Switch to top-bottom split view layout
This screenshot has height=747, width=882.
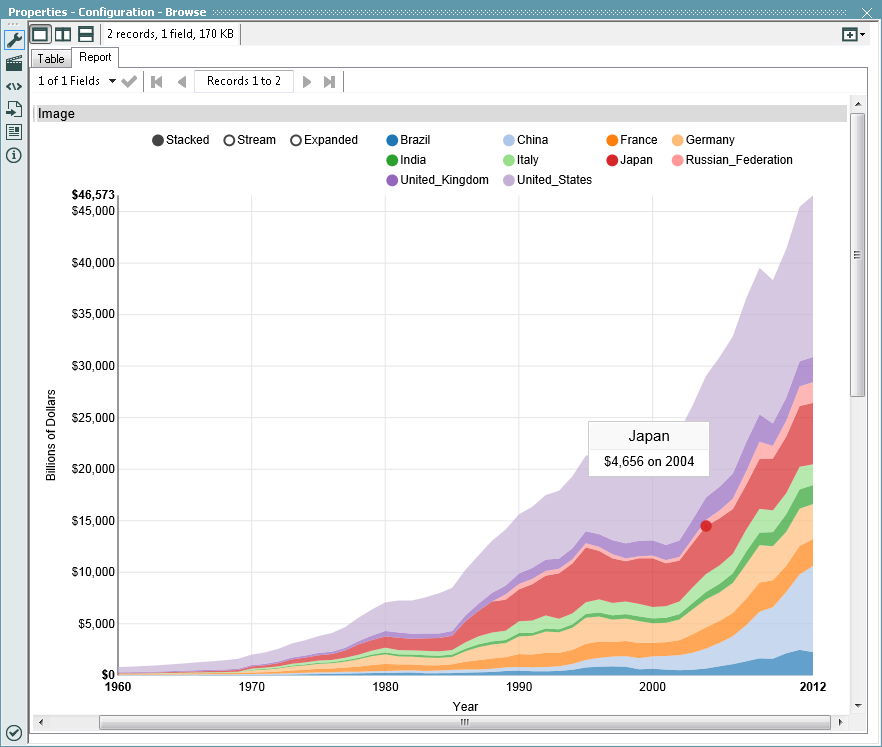coord(86,34)
